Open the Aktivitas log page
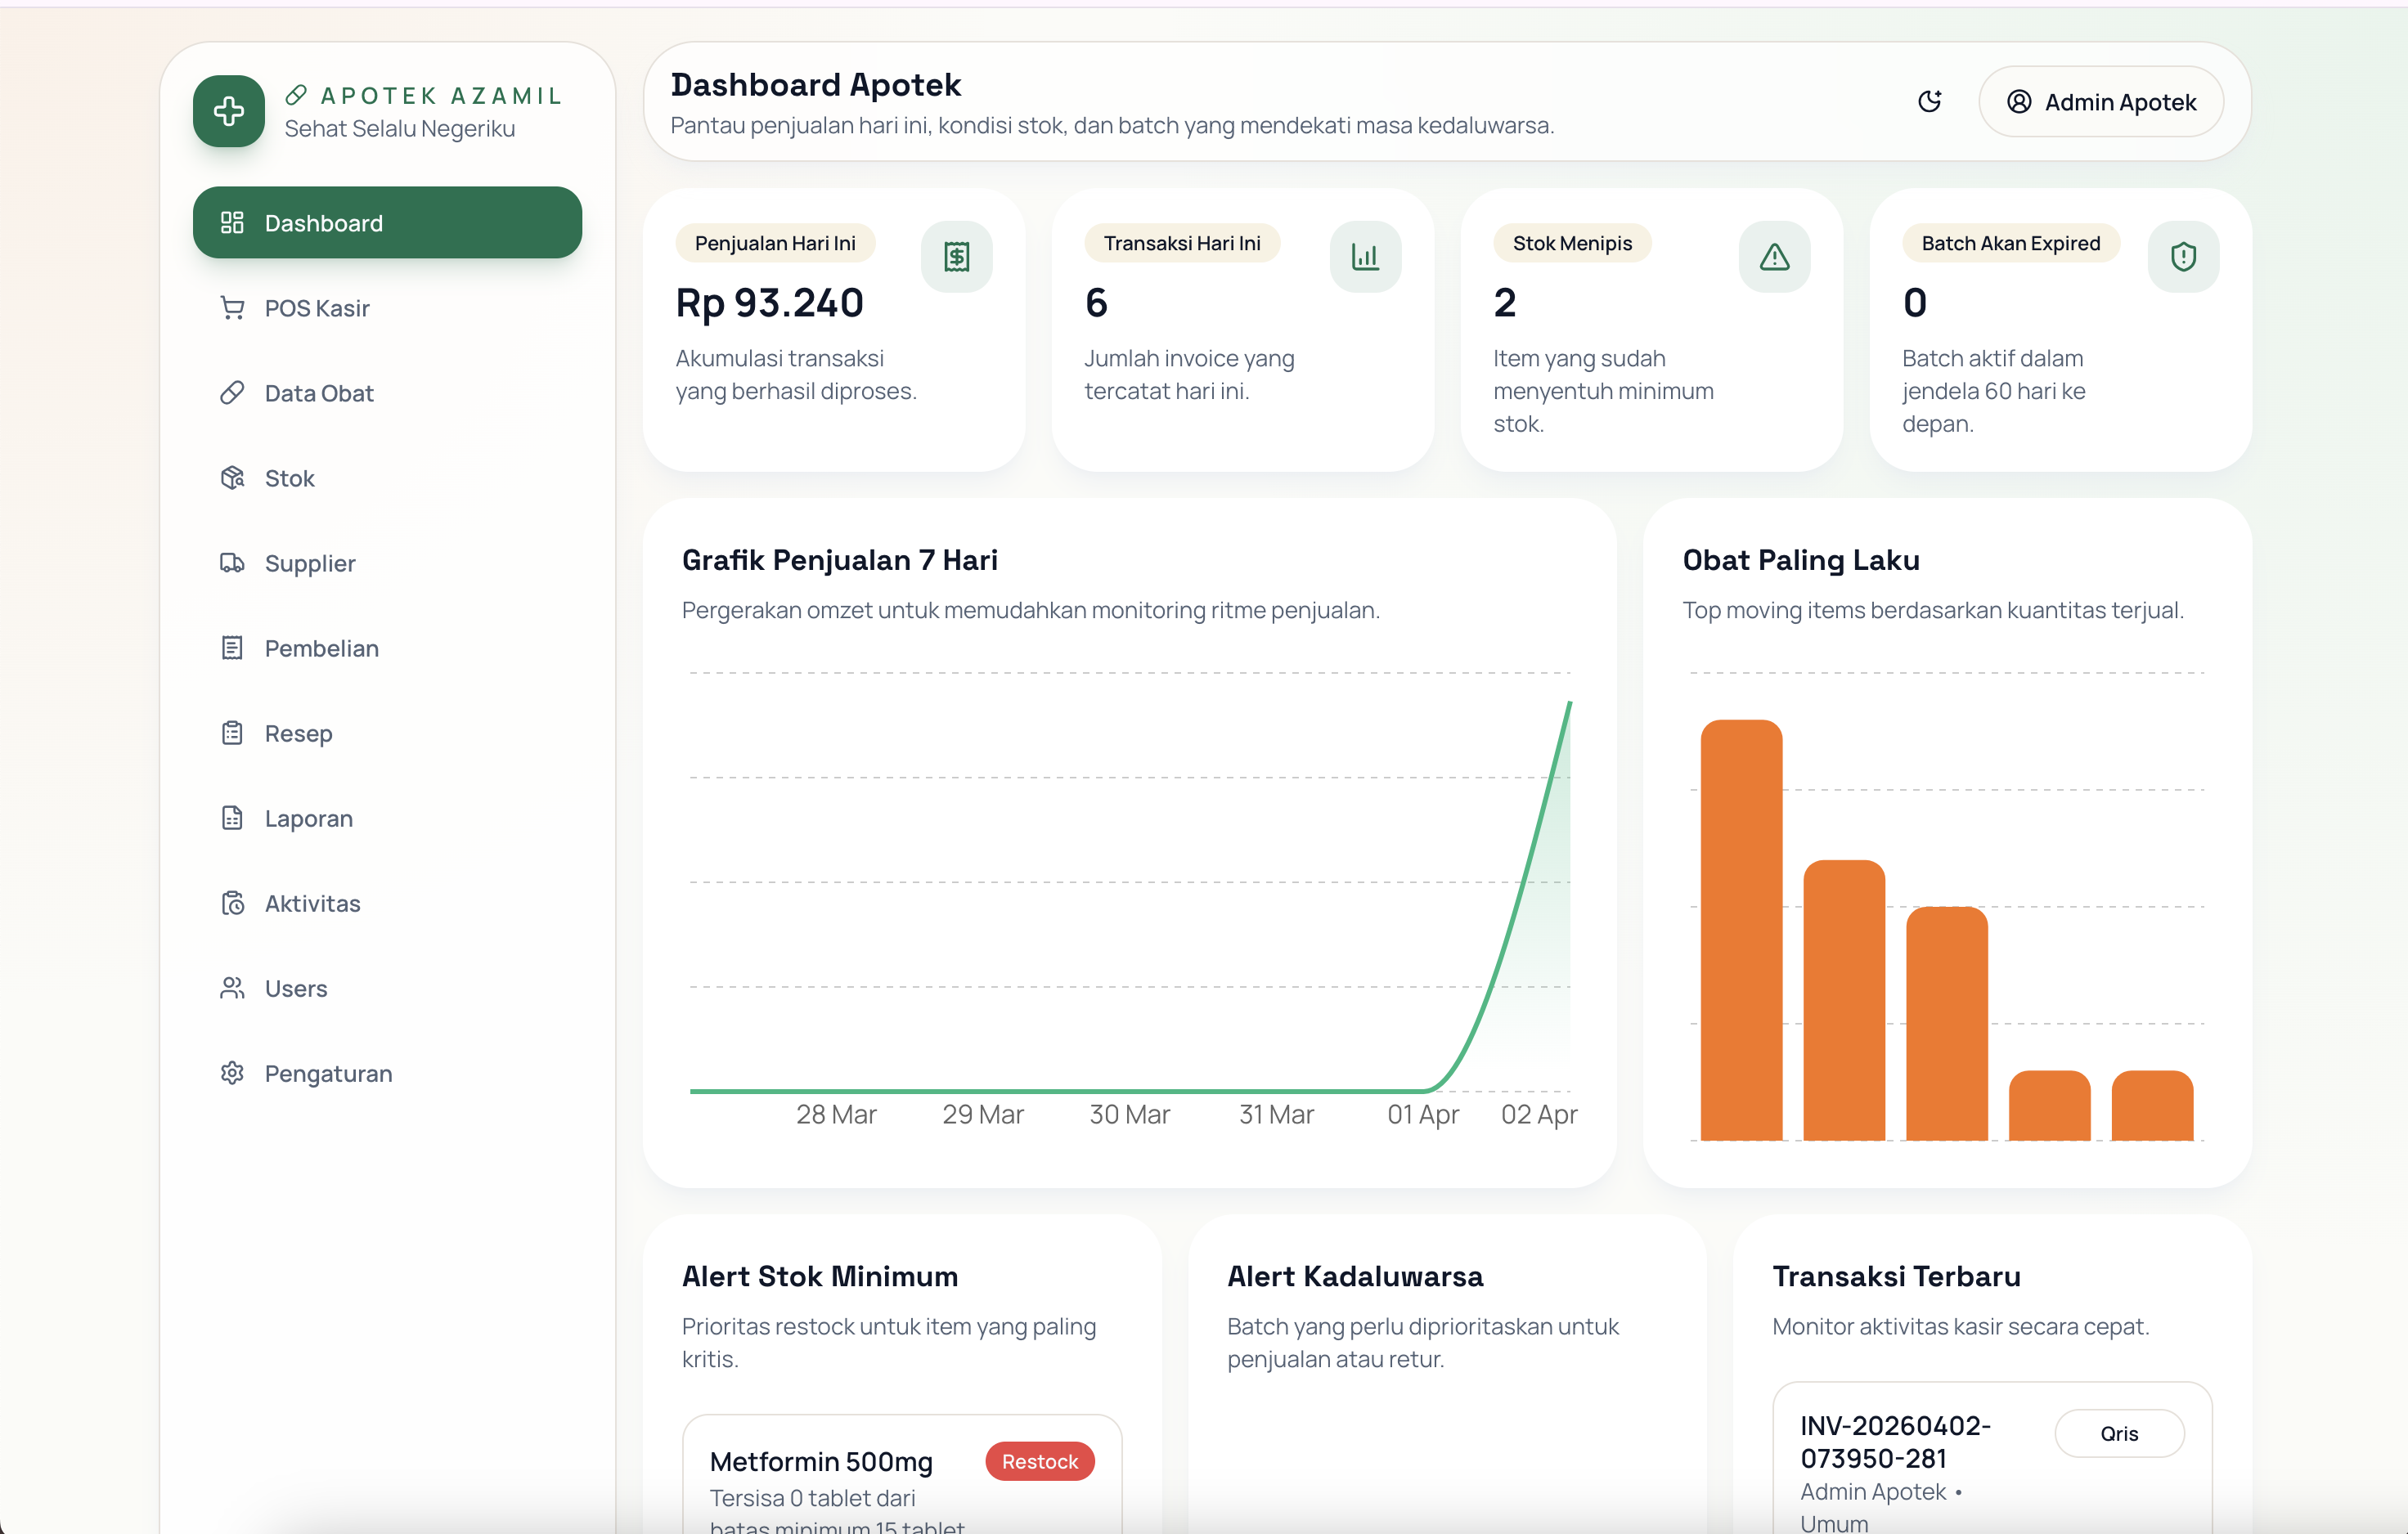Image resolution: width=2408 pixels, height=1534 pixels. tap(312, 903)
